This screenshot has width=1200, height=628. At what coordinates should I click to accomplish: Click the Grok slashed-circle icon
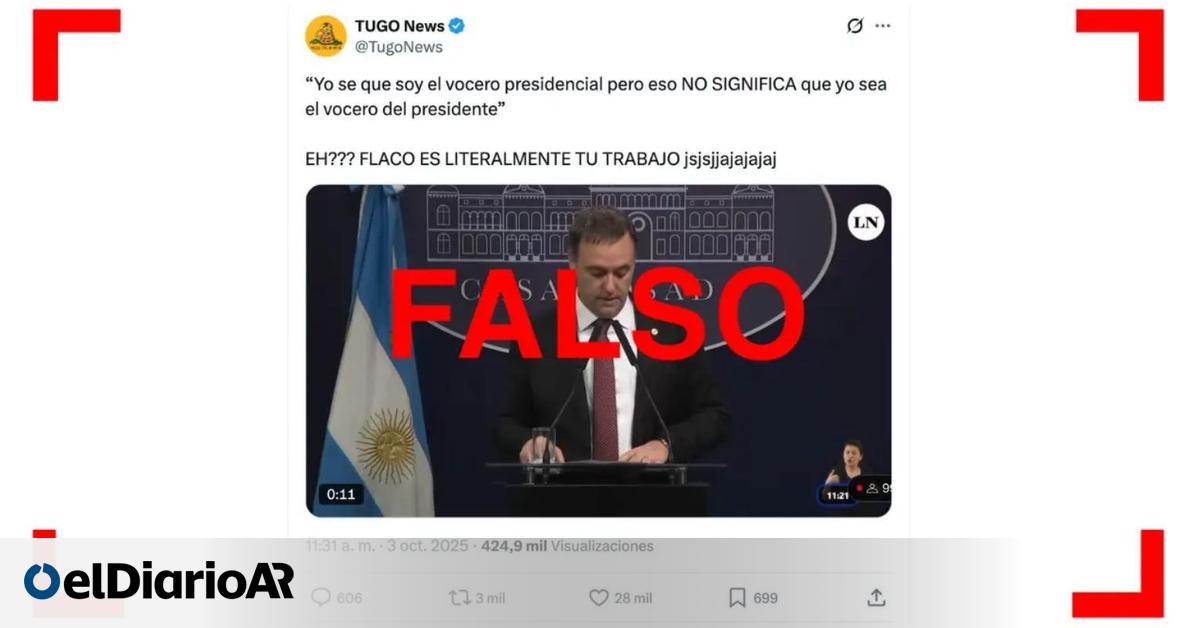(854, 26)
